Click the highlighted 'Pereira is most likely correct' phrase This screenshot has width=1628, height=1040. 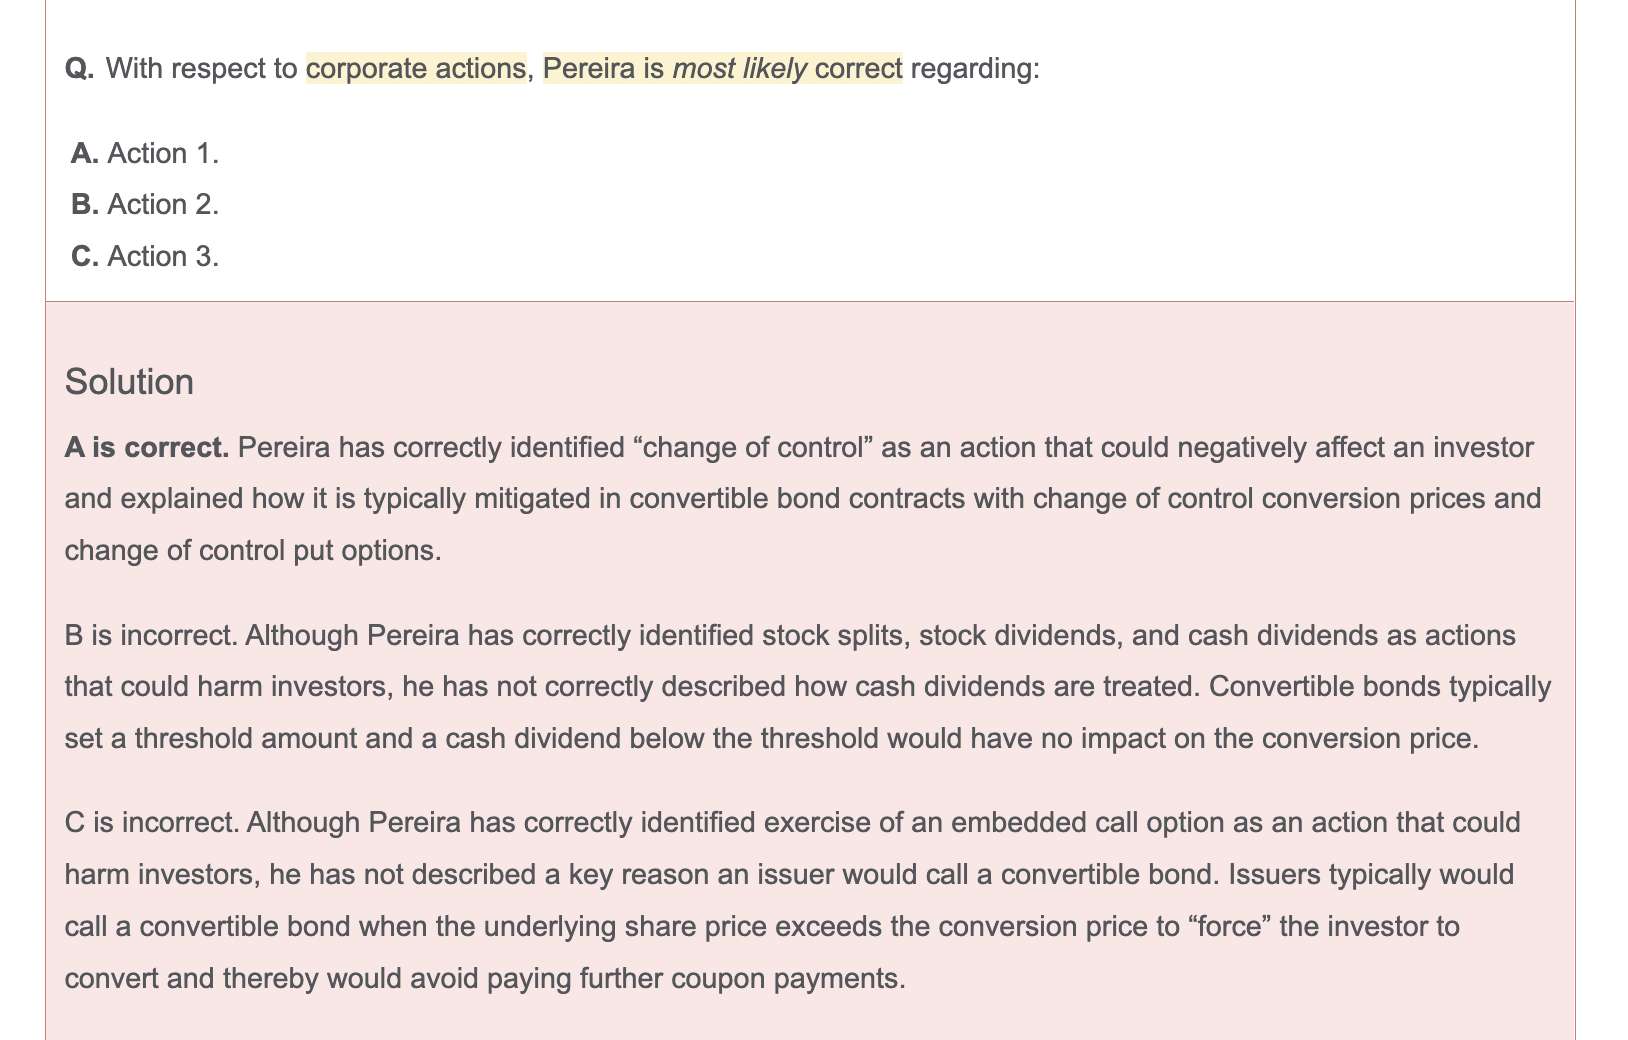click(x=722, y=68)
